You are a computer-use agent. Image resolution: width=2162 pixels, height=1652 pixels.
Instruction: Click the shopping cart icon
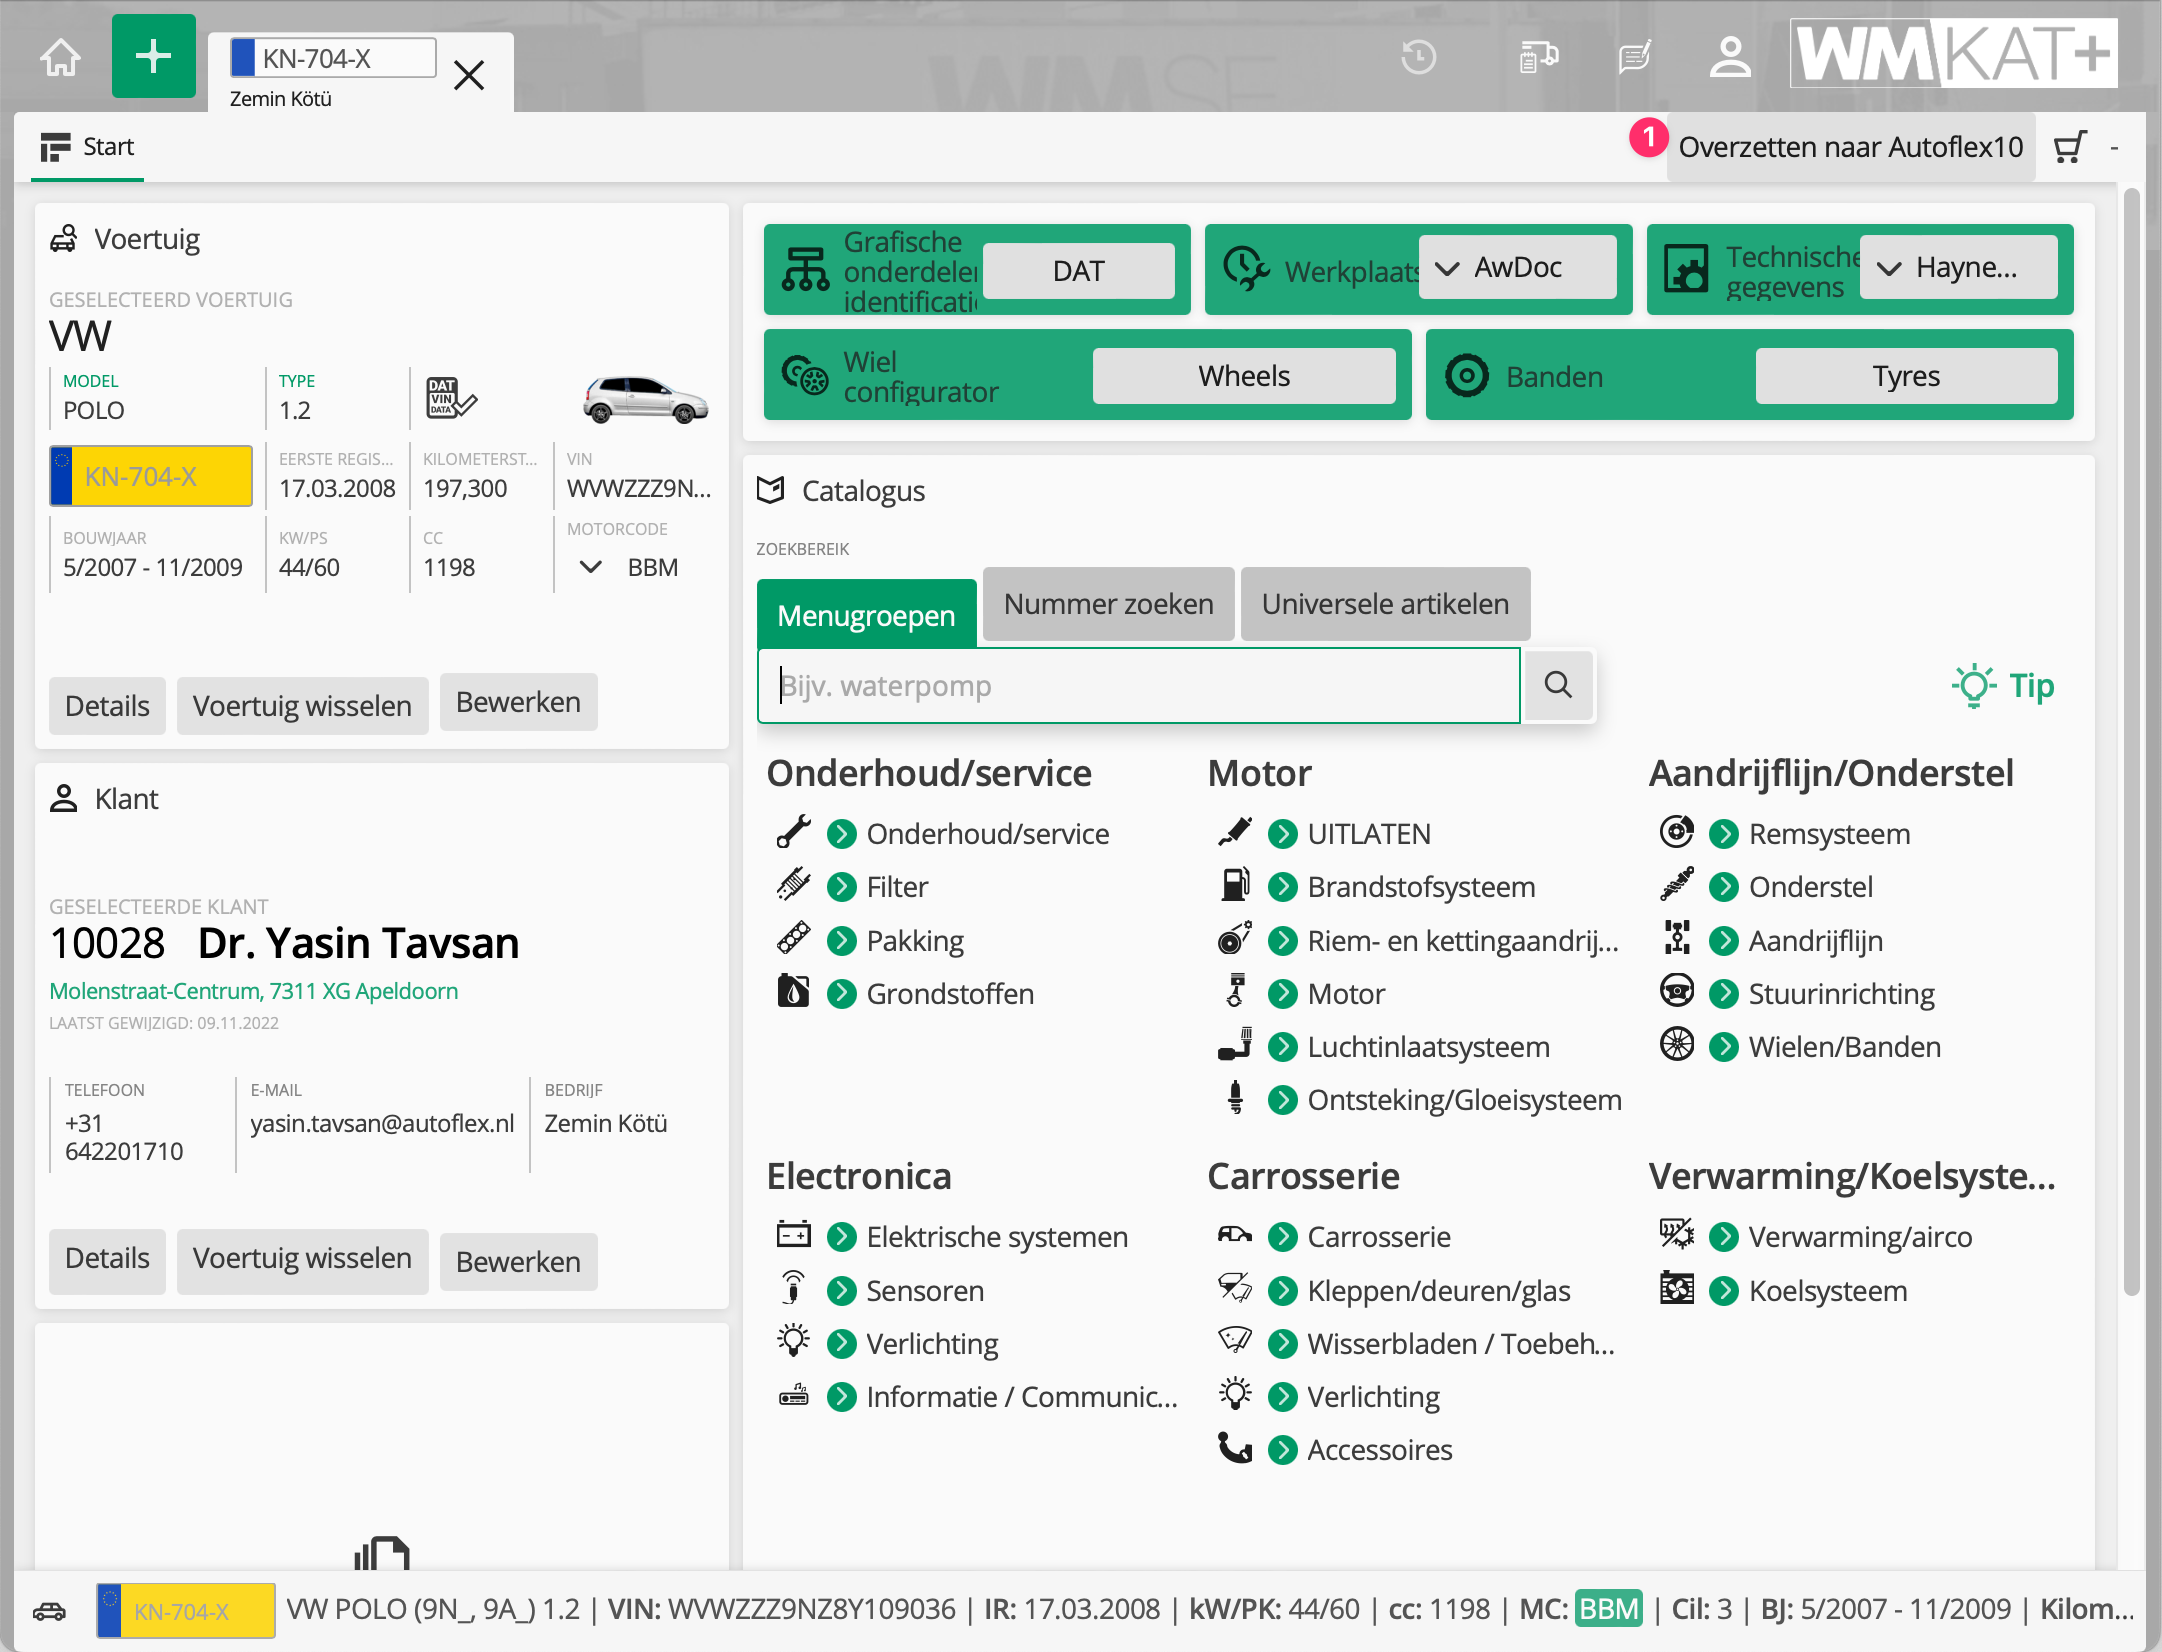click(2069, 148)
